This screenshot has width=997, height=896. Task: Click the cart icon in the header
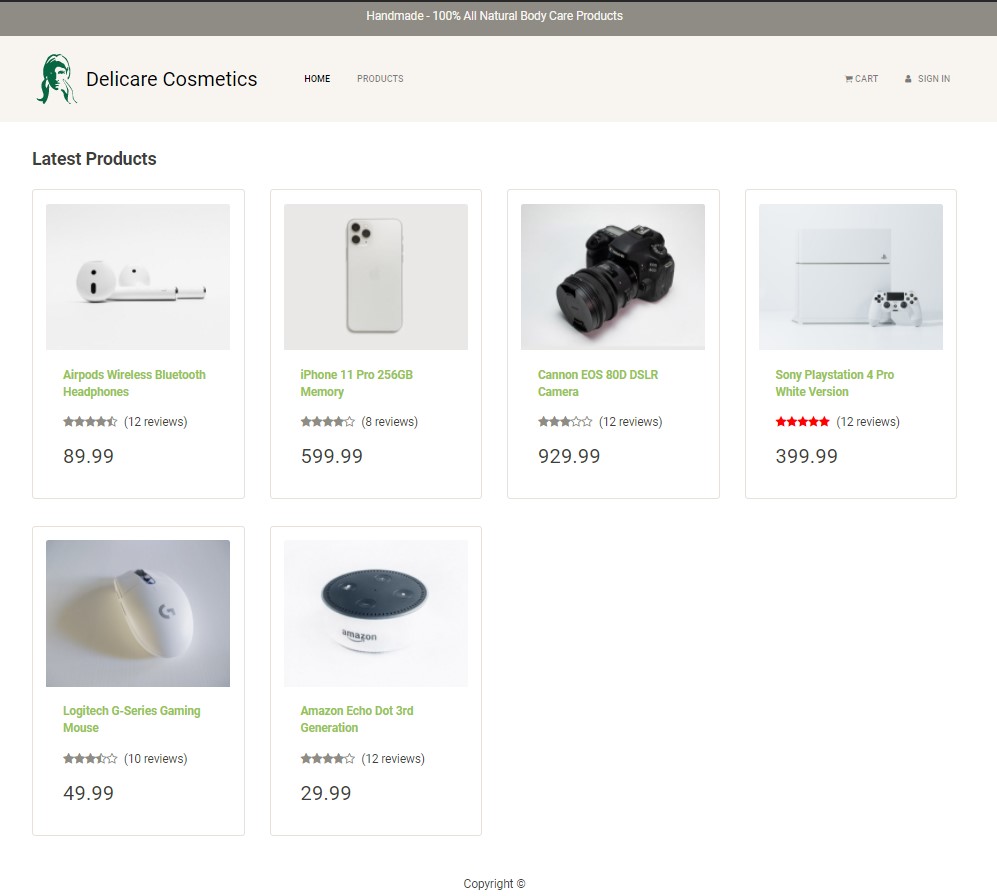pos(848,79)
